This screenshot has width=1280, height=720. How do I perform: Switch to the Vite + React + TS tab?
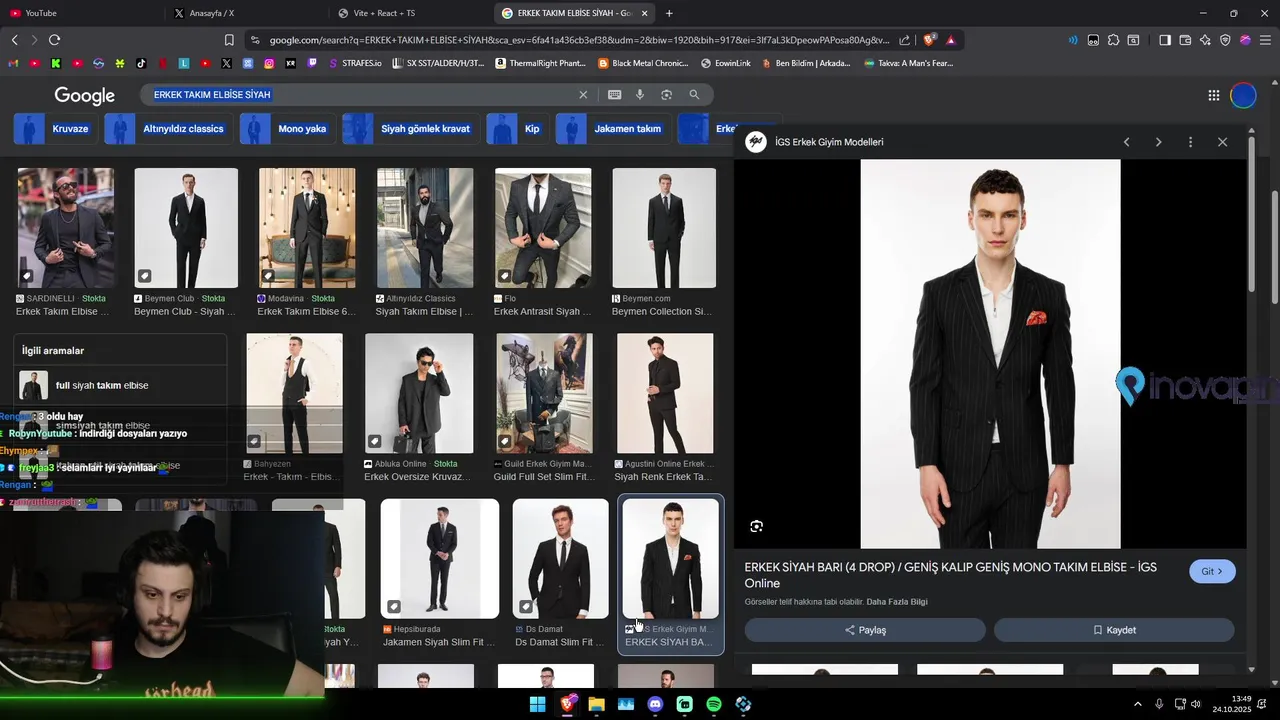tap(410, 13)
